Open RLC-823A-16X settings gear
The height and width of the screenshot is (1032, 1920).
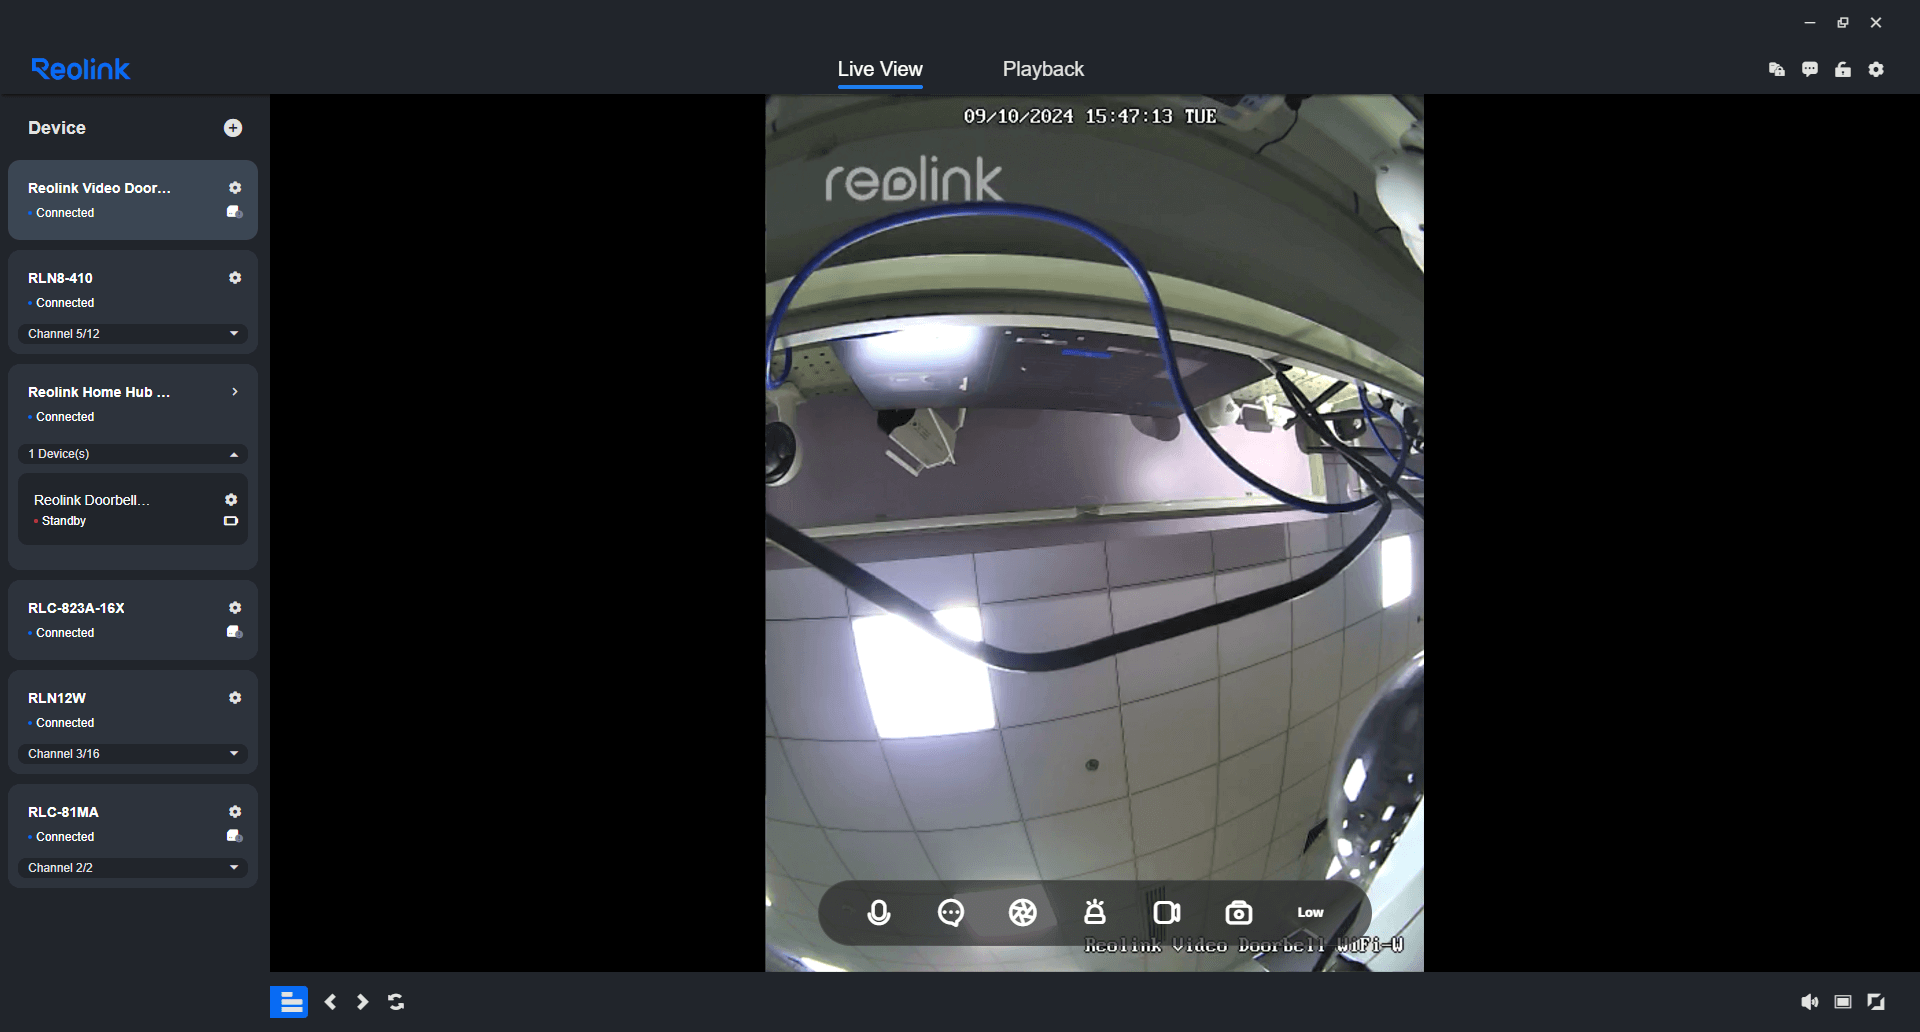(235, 608)
